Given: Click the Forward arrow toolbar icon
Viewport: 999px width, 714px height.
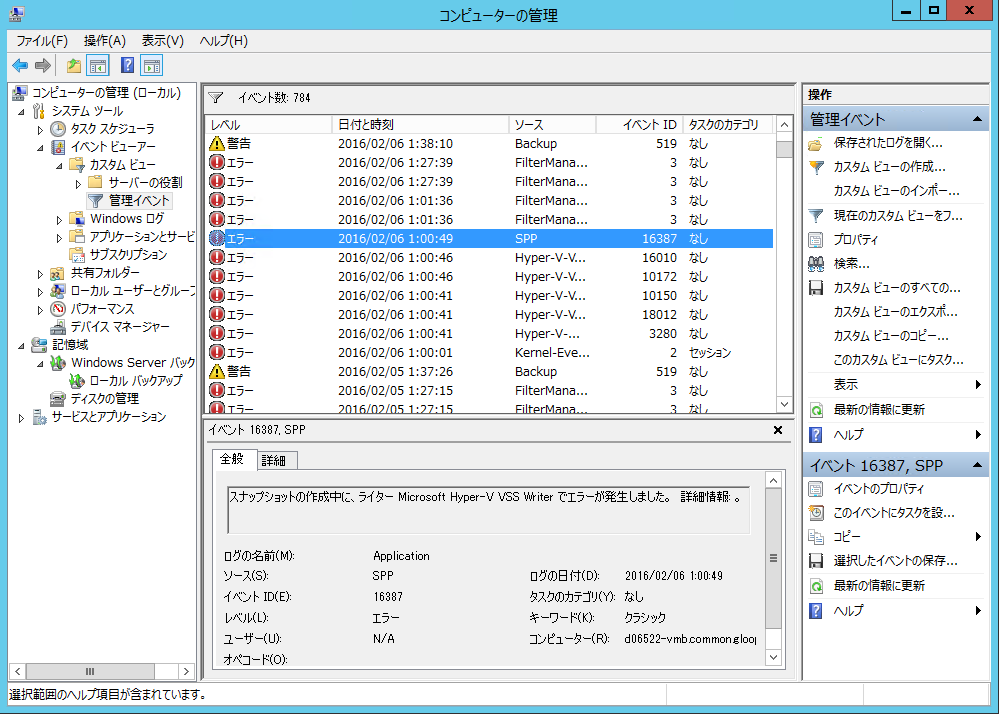Looking at the screenshot, I should pos(43,65).
